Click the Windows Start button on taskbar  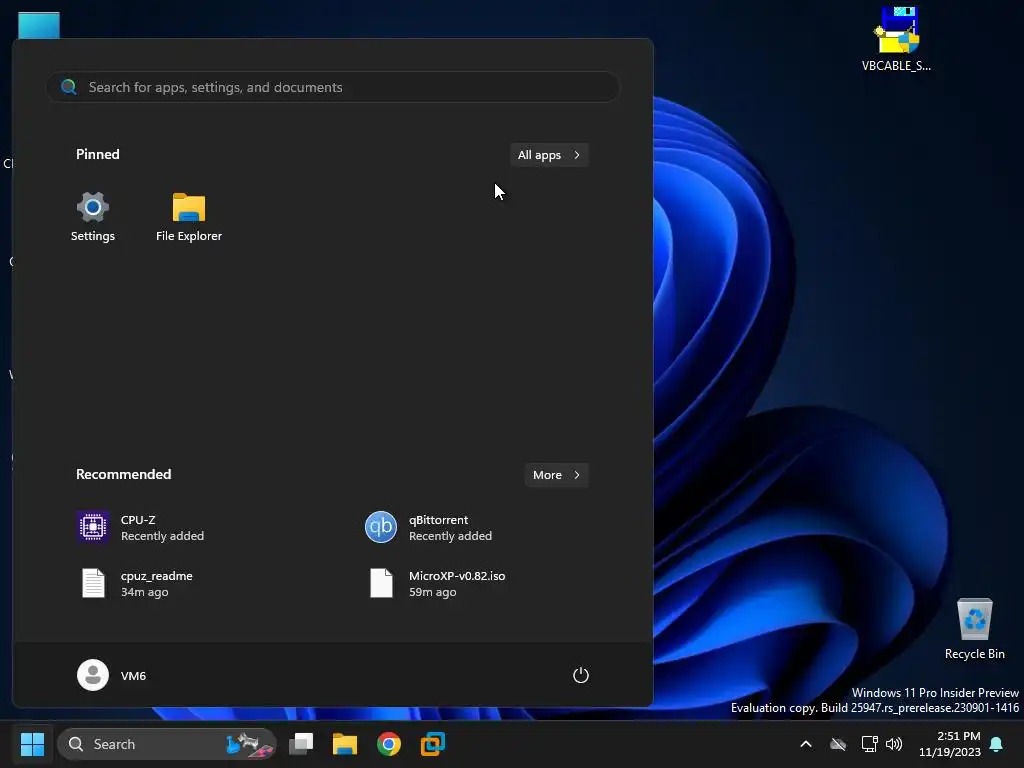tap(32, 744)
